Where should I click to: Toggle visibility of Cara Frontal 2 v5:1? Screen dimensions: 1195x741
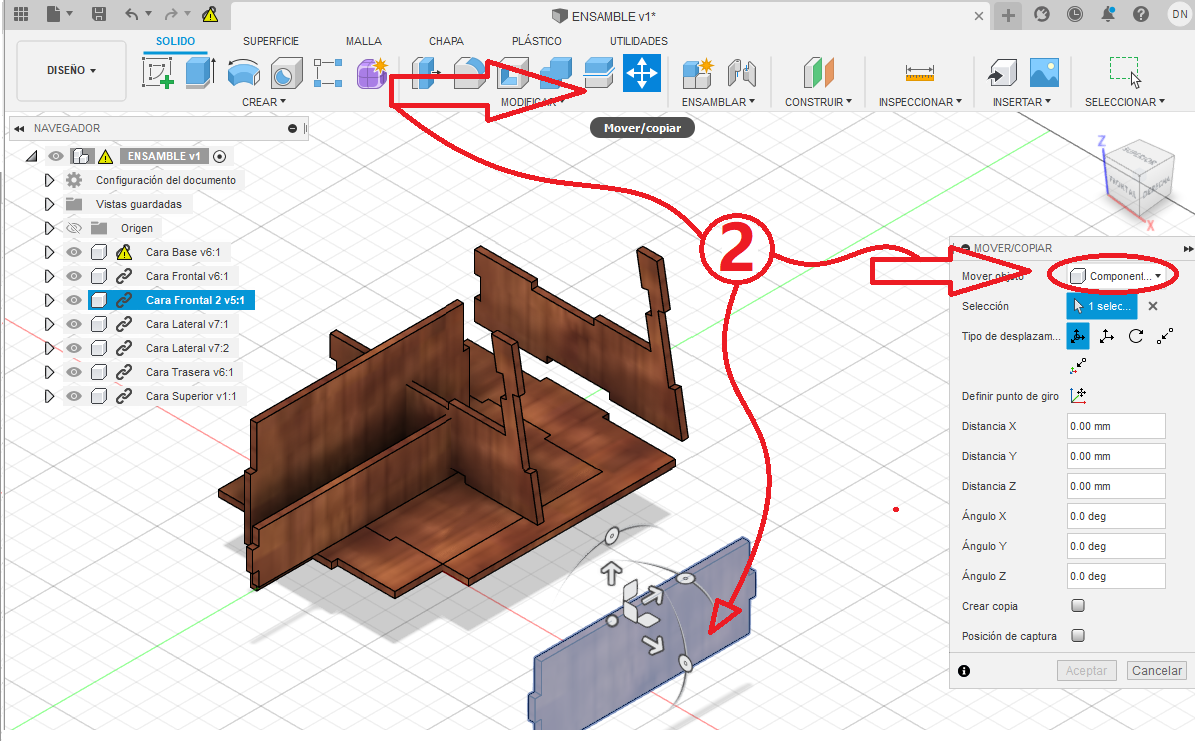pyautogui.click(x=73, y=300)
